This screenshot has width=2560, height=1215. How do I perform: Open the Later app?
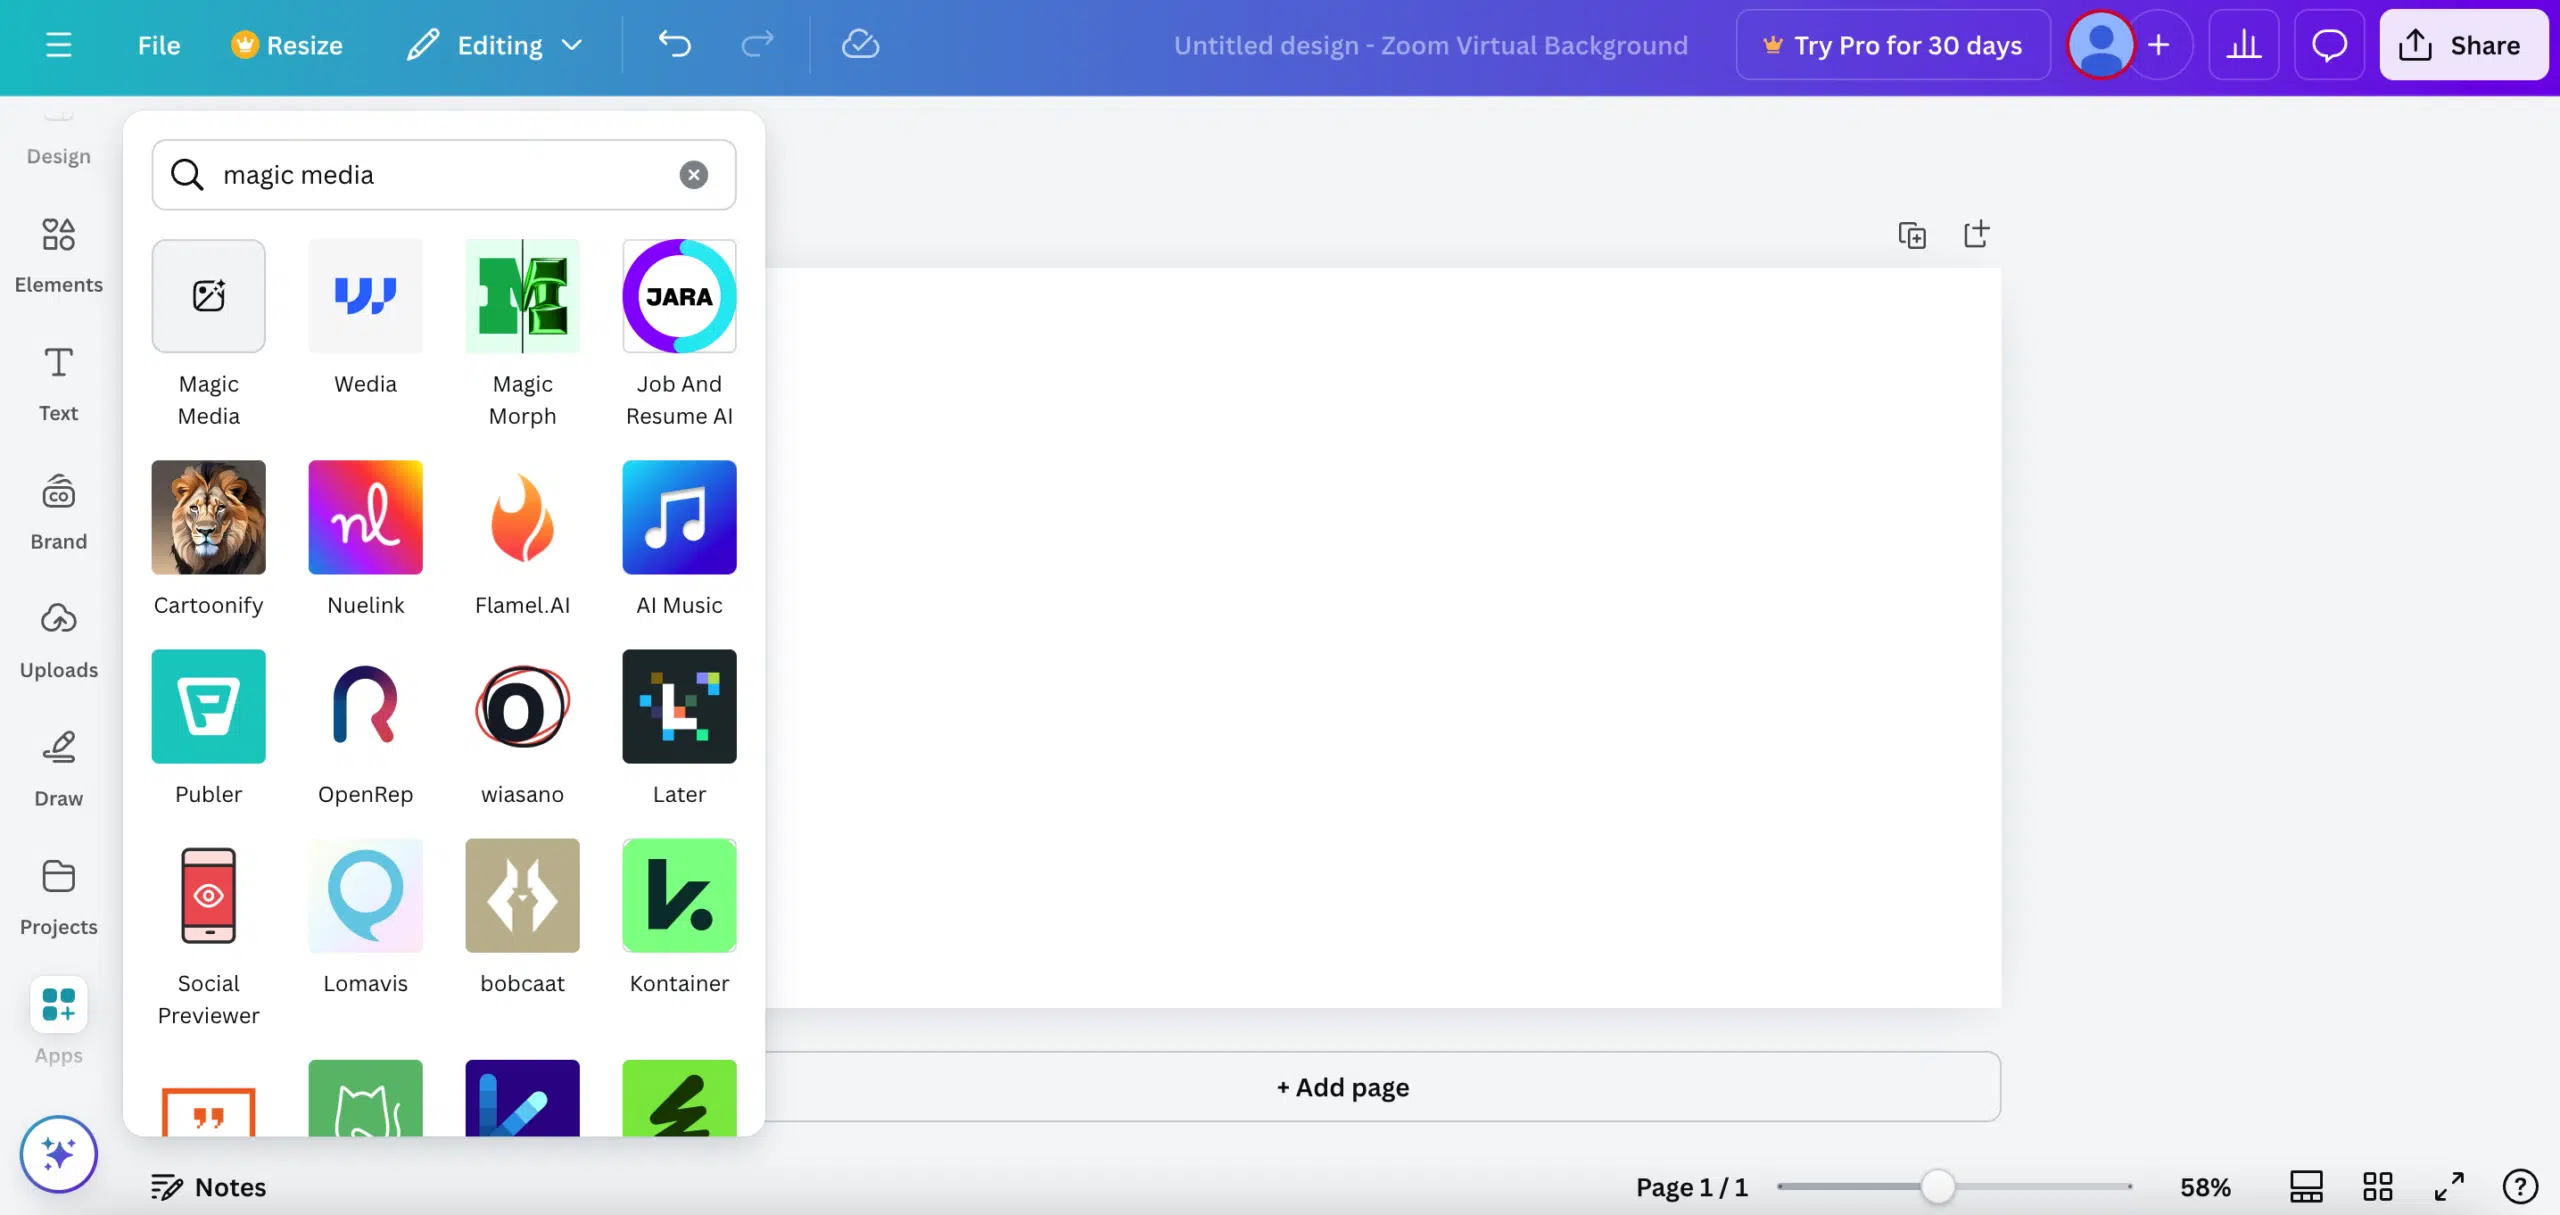click(x=679, y=728)
